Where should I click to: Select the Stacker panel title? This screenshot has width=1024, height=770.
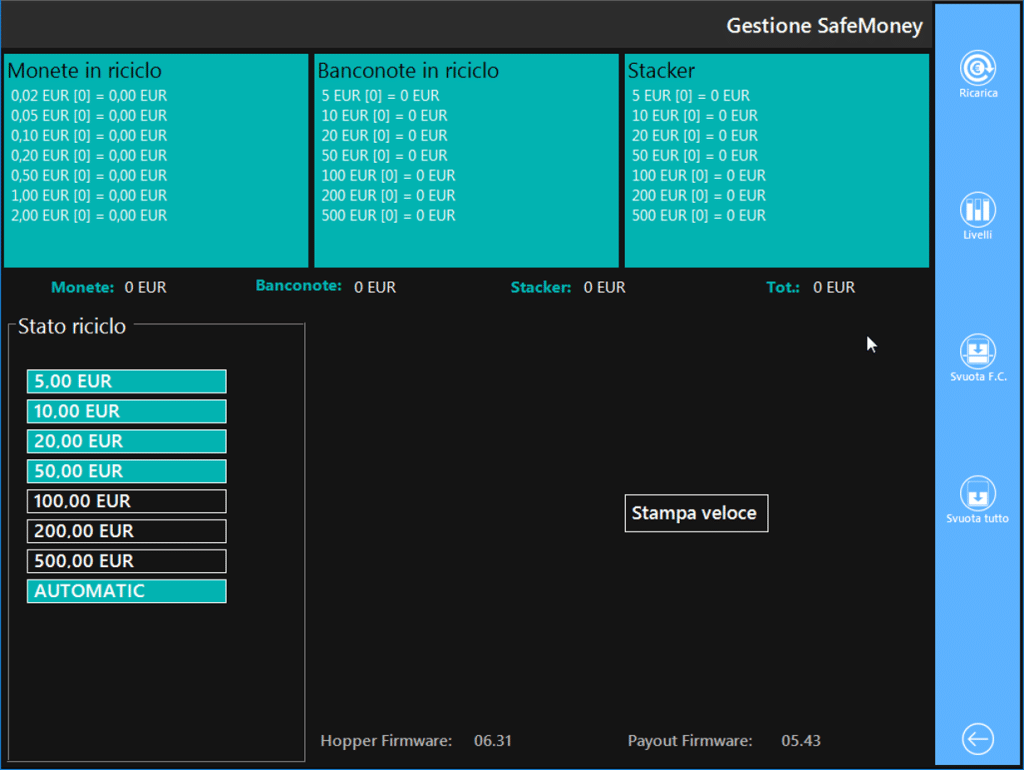[x=661, y=71]
